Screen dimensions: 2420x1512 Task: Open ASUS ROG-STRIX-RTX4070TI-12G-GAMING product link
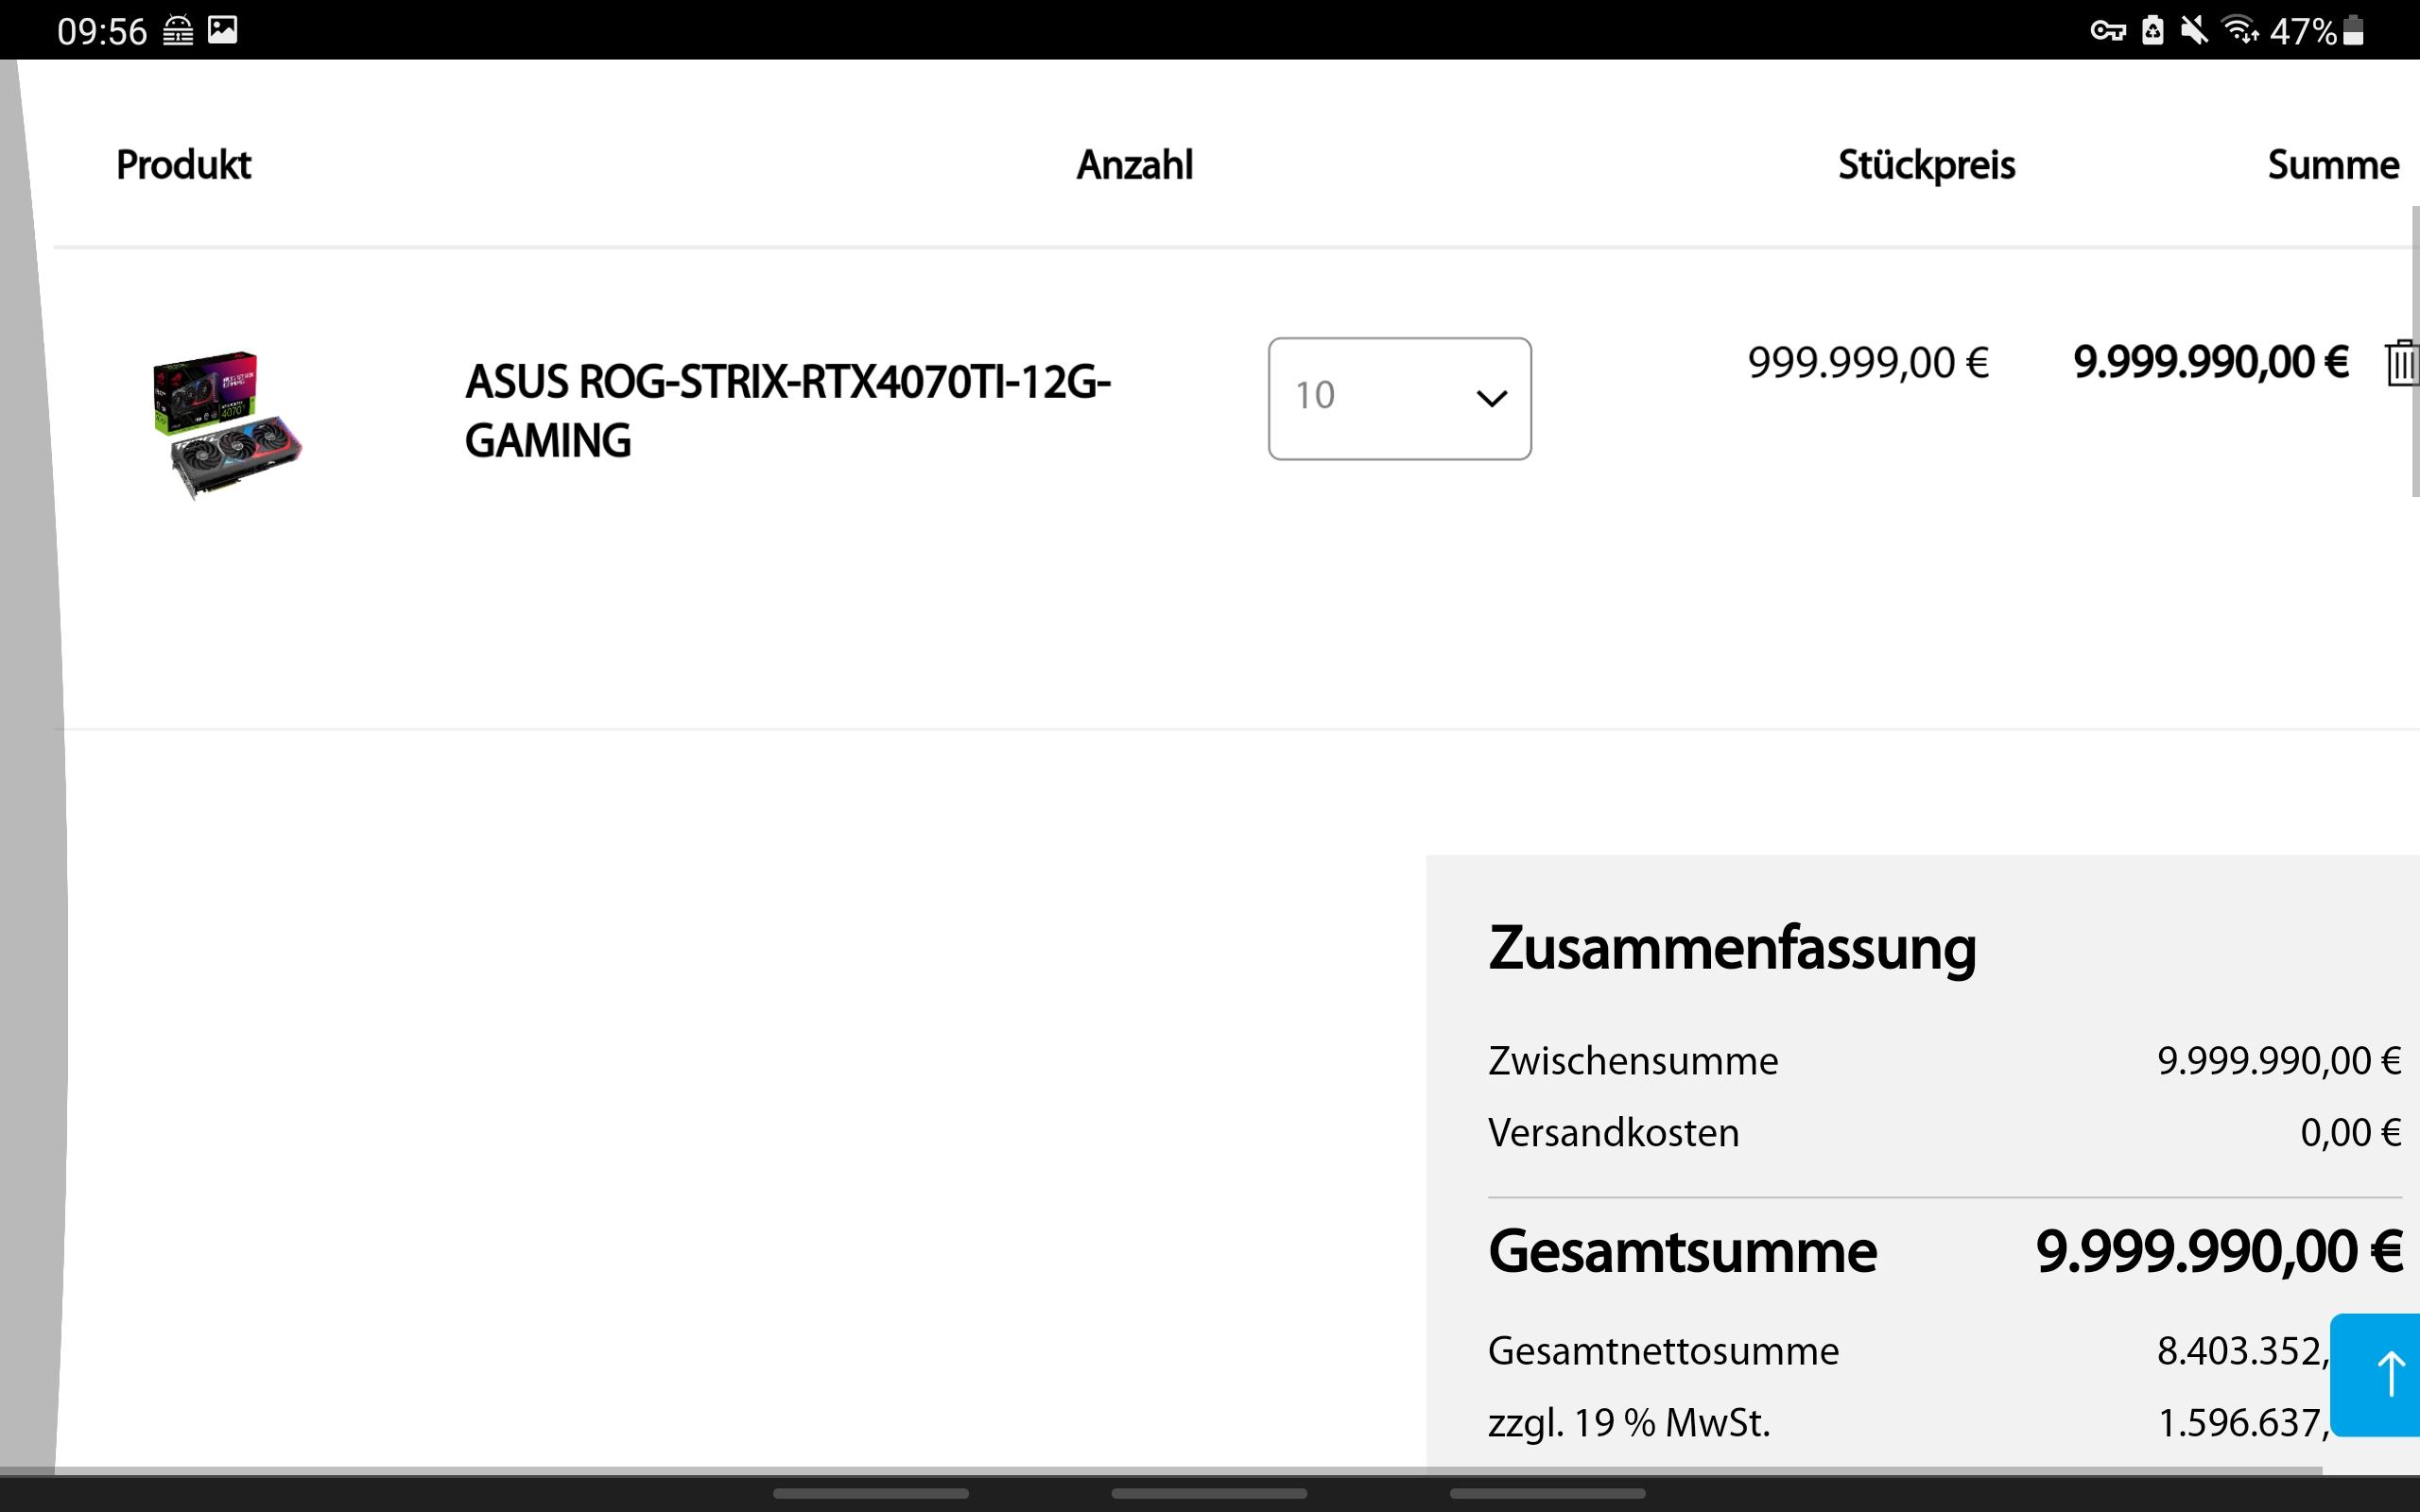click(x=787, y=411)
